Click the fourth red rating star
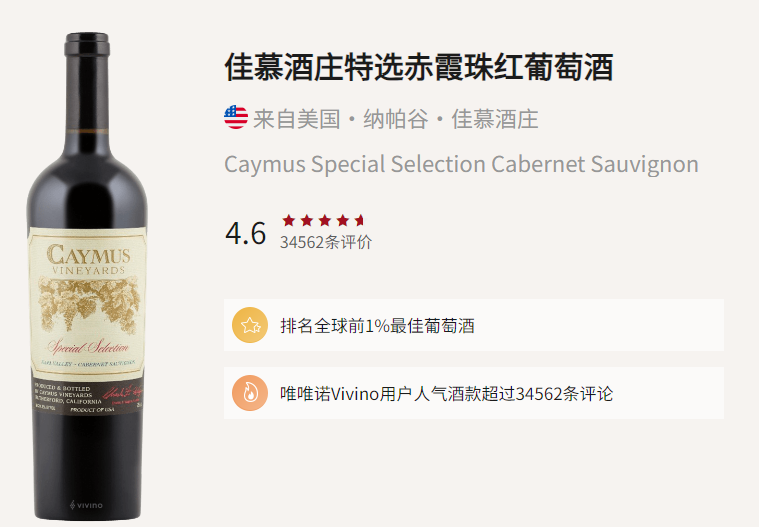Image resolution: width=759 pixels, height=527 pixels. point(343,221)
